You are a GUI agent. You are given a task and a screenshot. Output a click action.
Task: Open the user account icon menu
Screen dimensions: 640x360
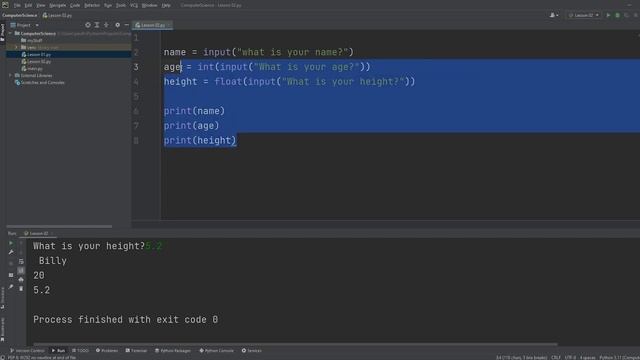tap(553, 15)
